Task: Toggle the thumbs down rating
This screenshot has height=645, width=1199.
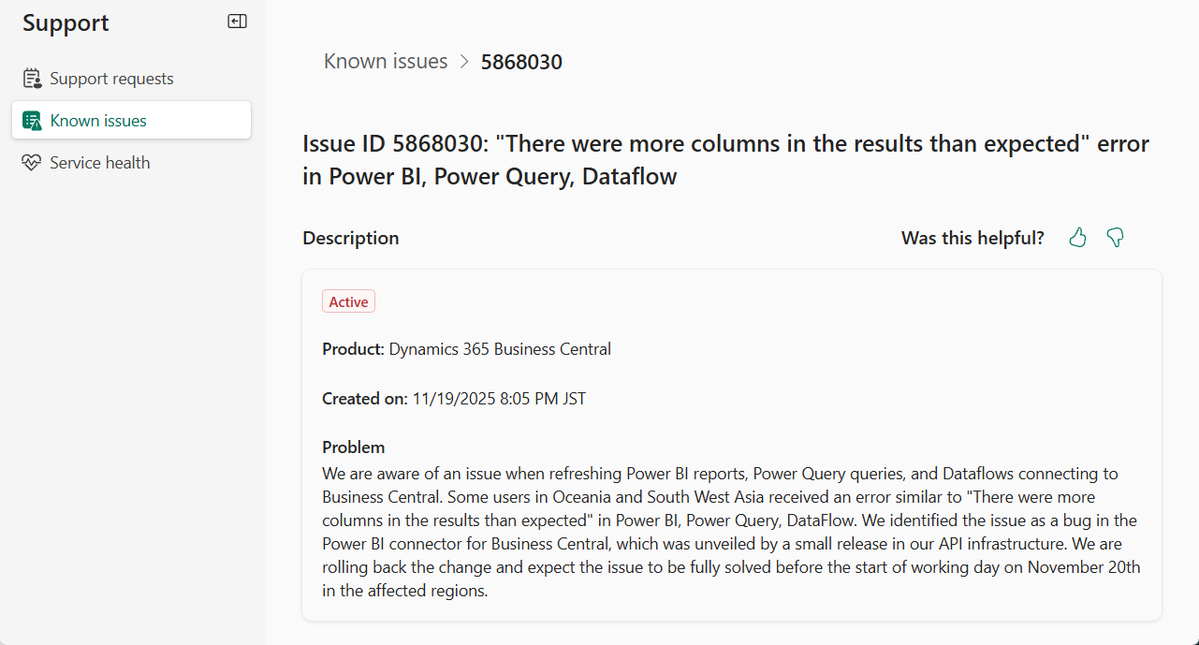Action: [x=1115, y=237]
